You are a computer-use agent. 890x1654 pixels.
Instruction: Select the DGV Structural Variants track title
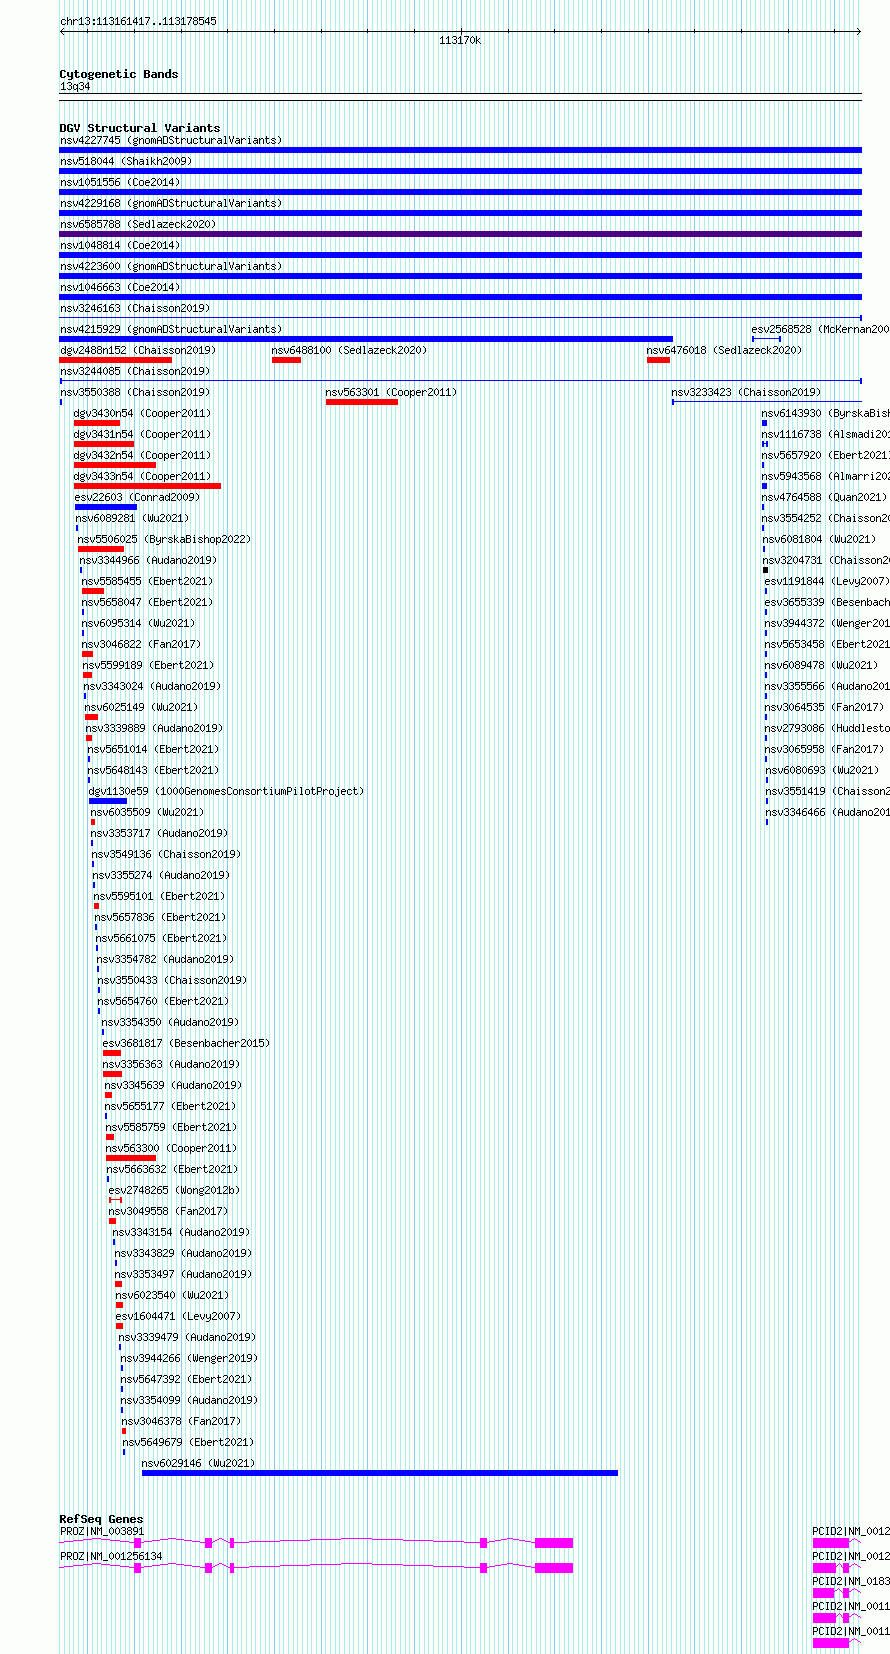[x=140, y=128]
